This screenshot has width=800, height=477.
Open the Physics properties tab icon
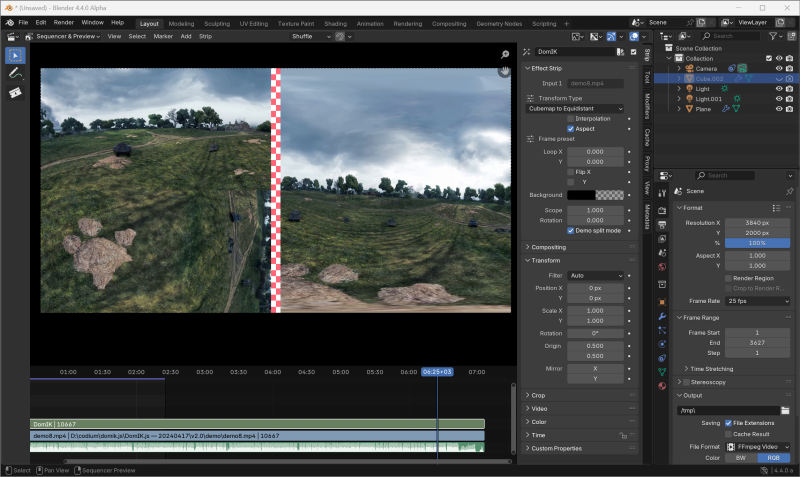click(662, 344)
